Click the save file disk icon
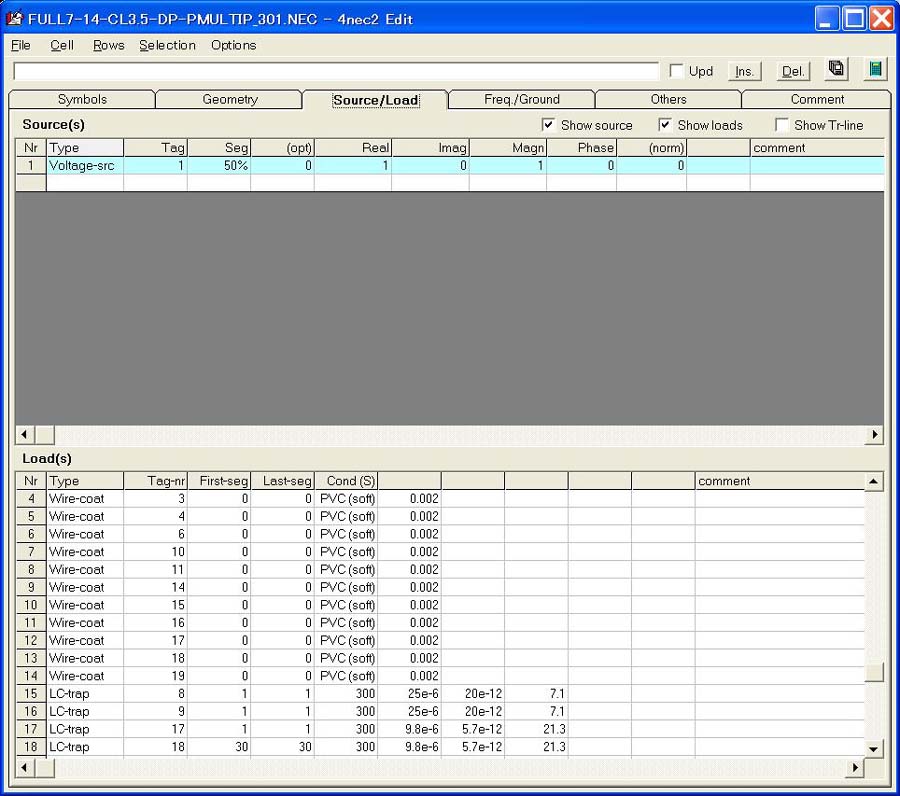 point(836,69)
